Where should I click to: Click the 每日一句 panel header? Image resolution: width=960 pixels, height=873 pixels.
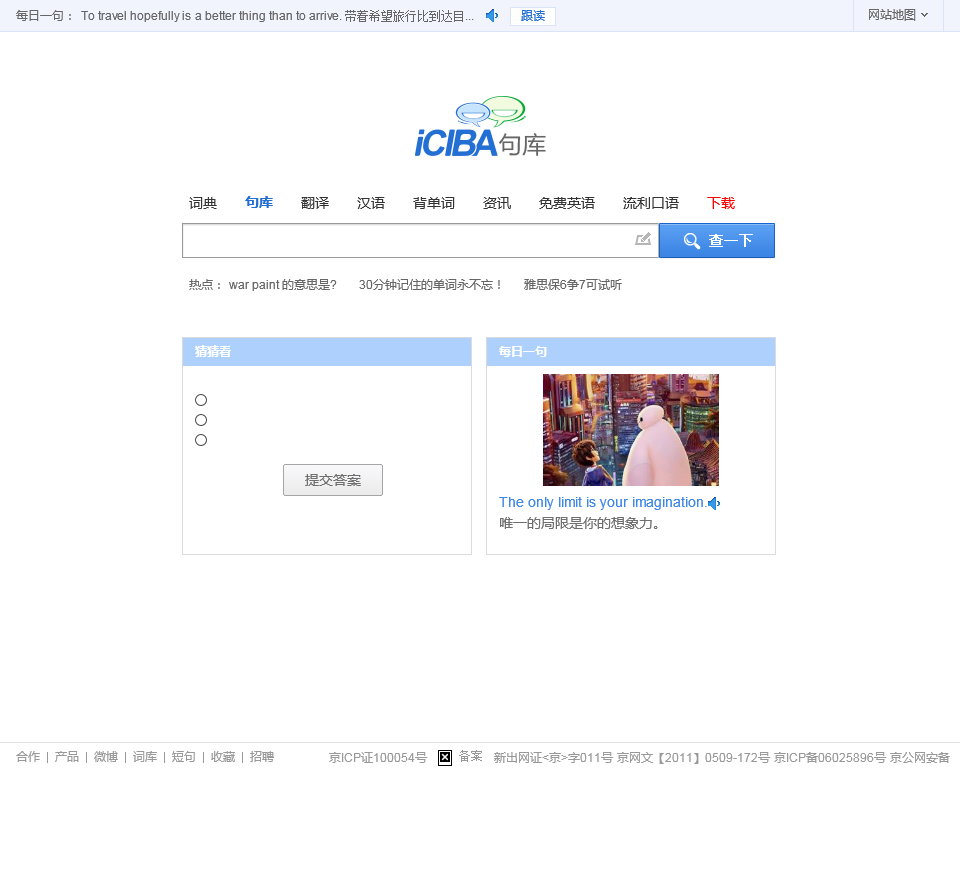pyautogui.click(x=631, y=351)
